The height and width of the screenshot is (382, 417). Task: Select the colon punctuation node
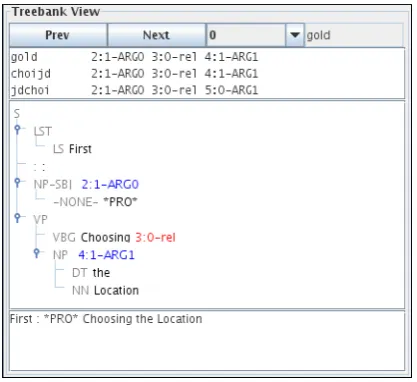(x=39, y=167)
